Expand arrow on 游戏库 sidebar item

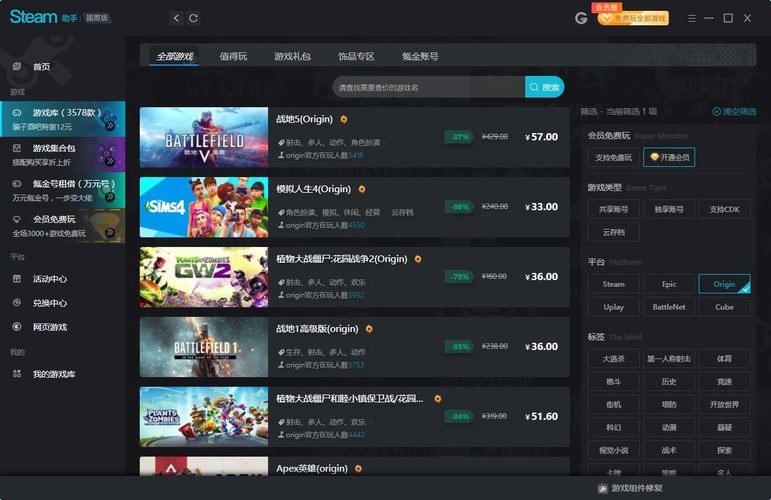(x=110, y=125)
